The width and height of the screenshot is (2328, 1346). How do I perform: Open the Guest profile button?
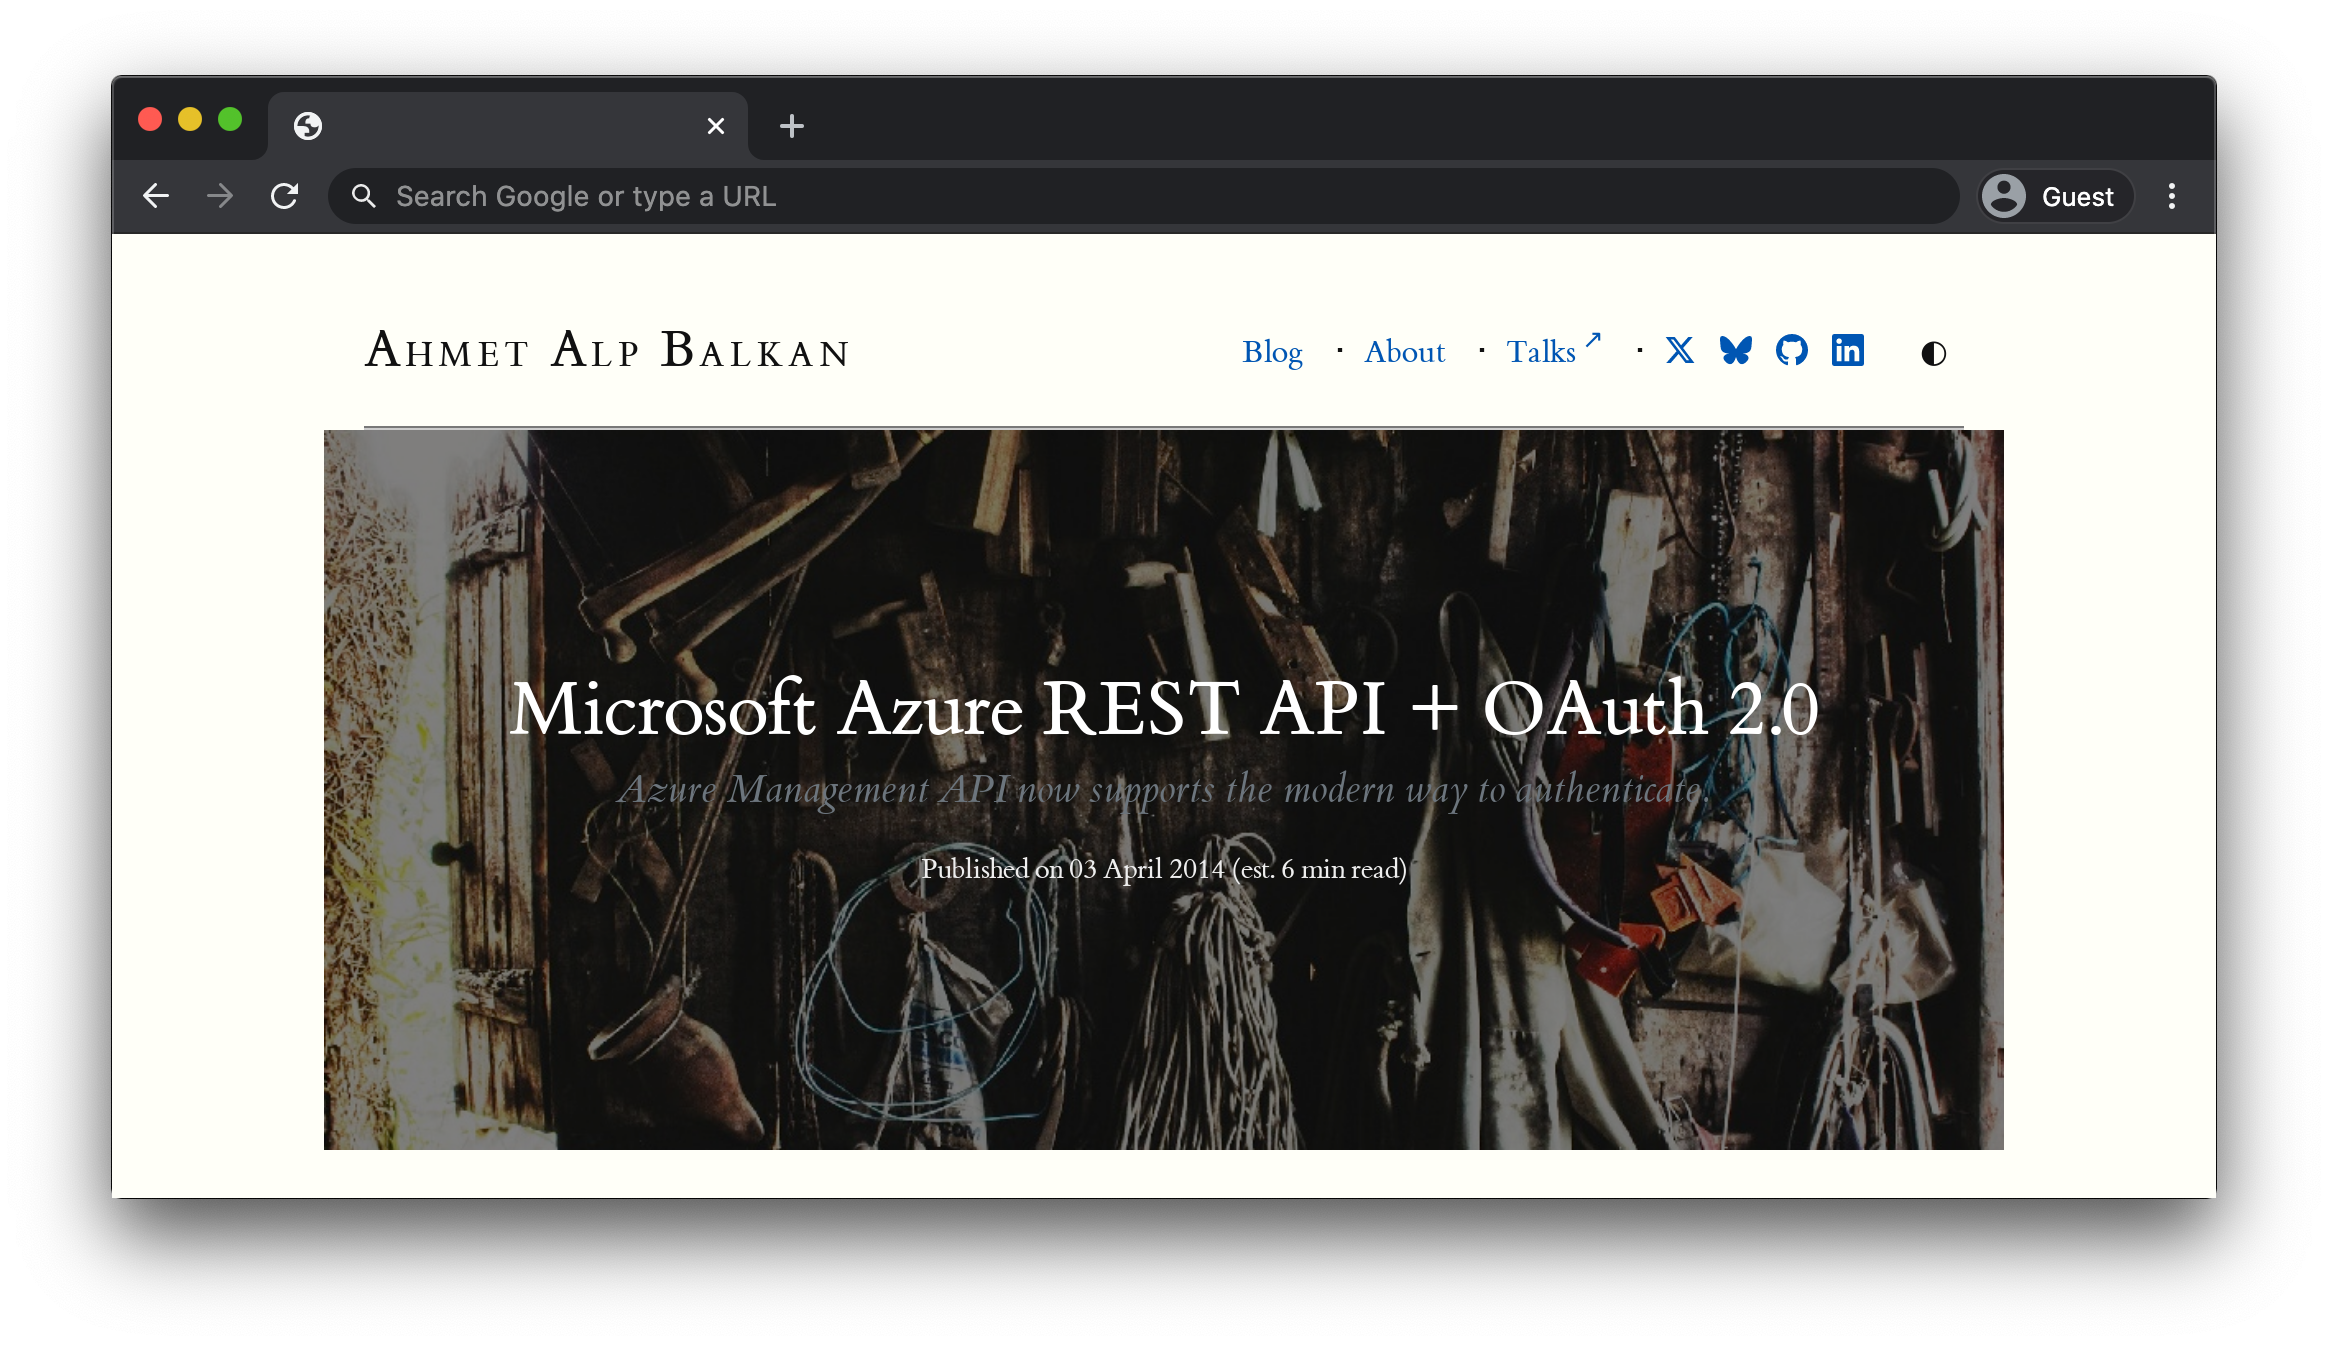[x=2055, y=196]
